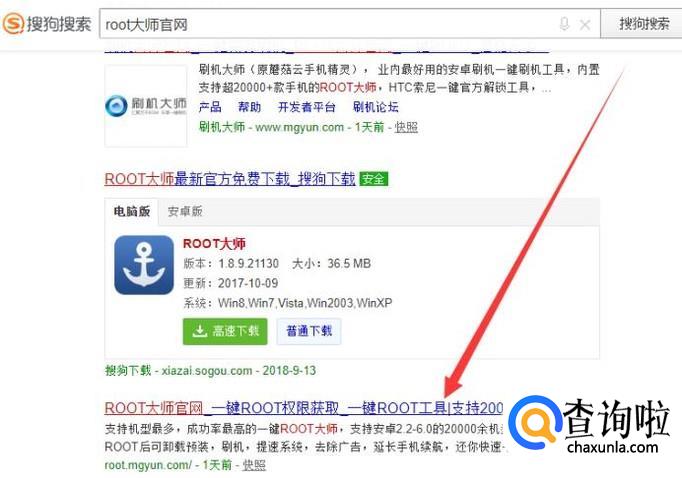Screen dimensions: 682x478
Task: Click the 刷机大师 - www.mgyun.com URL text
Action: (x=271, y=127)
